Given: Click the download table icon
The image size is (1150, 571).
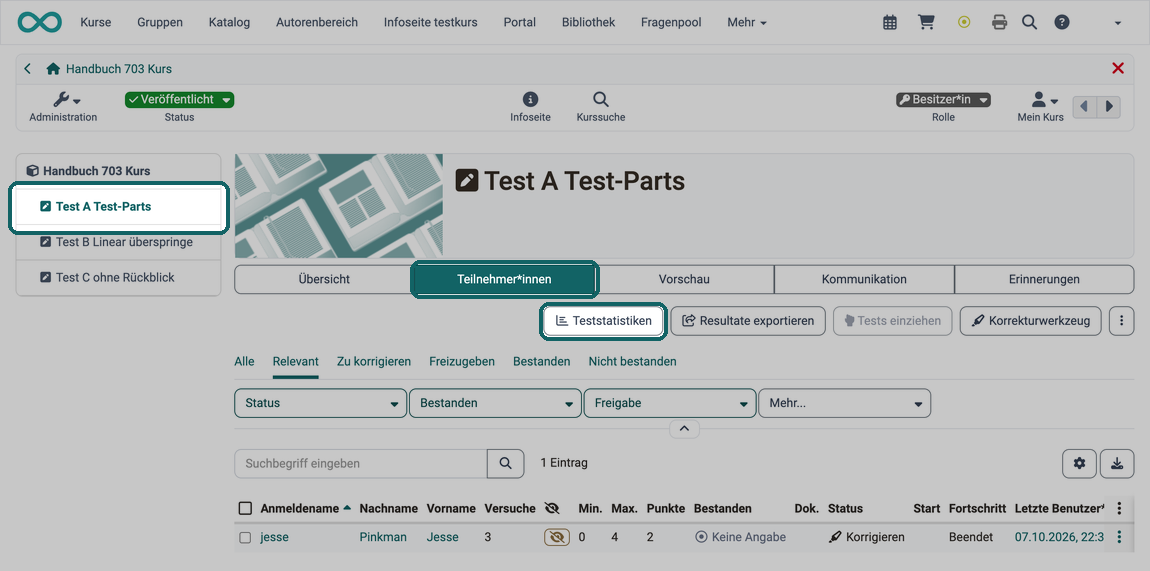Looking at the screenshot, I should pos(1117,463).
